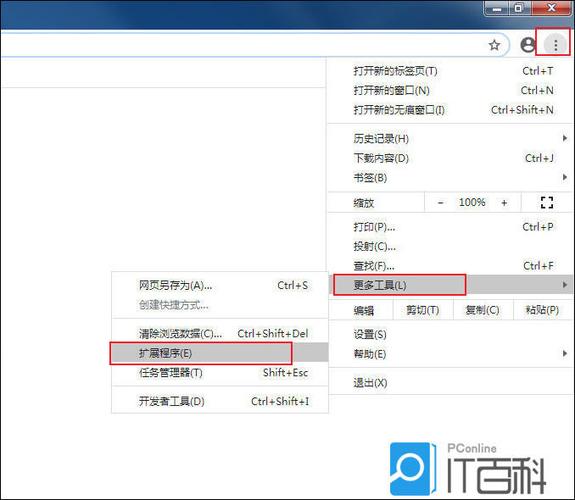Click the 100% zoom value
Viewport: 575px width, 500px height.
coord(472,202)
